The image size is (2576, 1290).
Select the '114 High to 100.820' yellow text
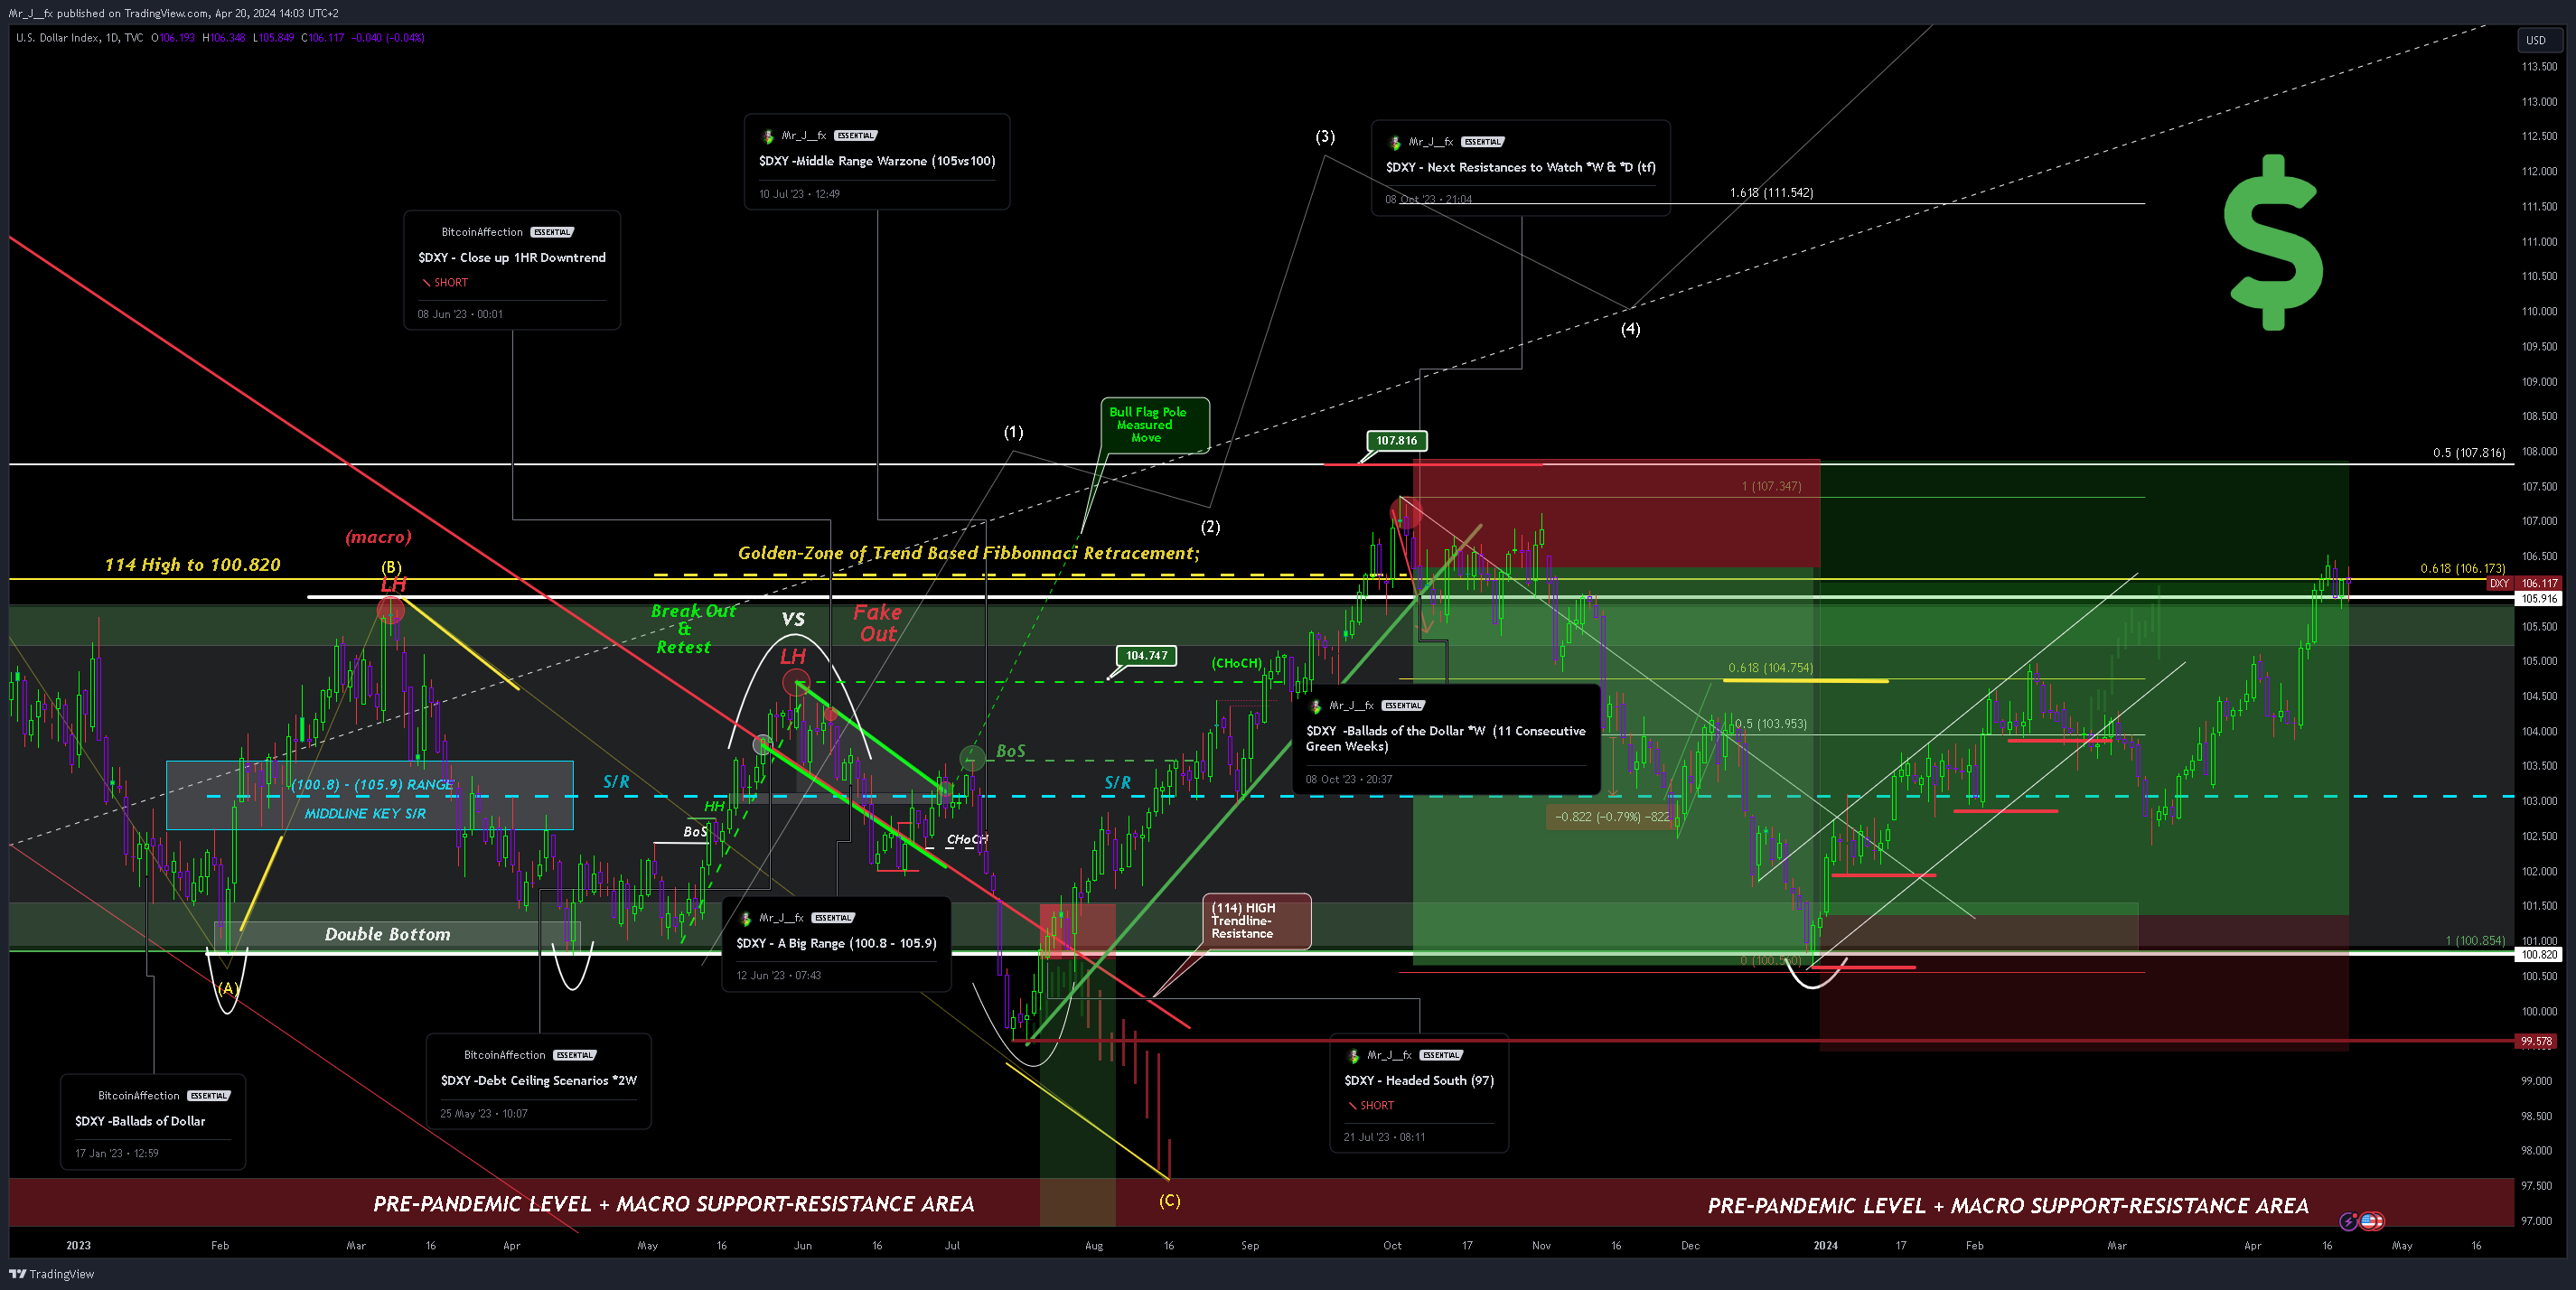point(193,565)
